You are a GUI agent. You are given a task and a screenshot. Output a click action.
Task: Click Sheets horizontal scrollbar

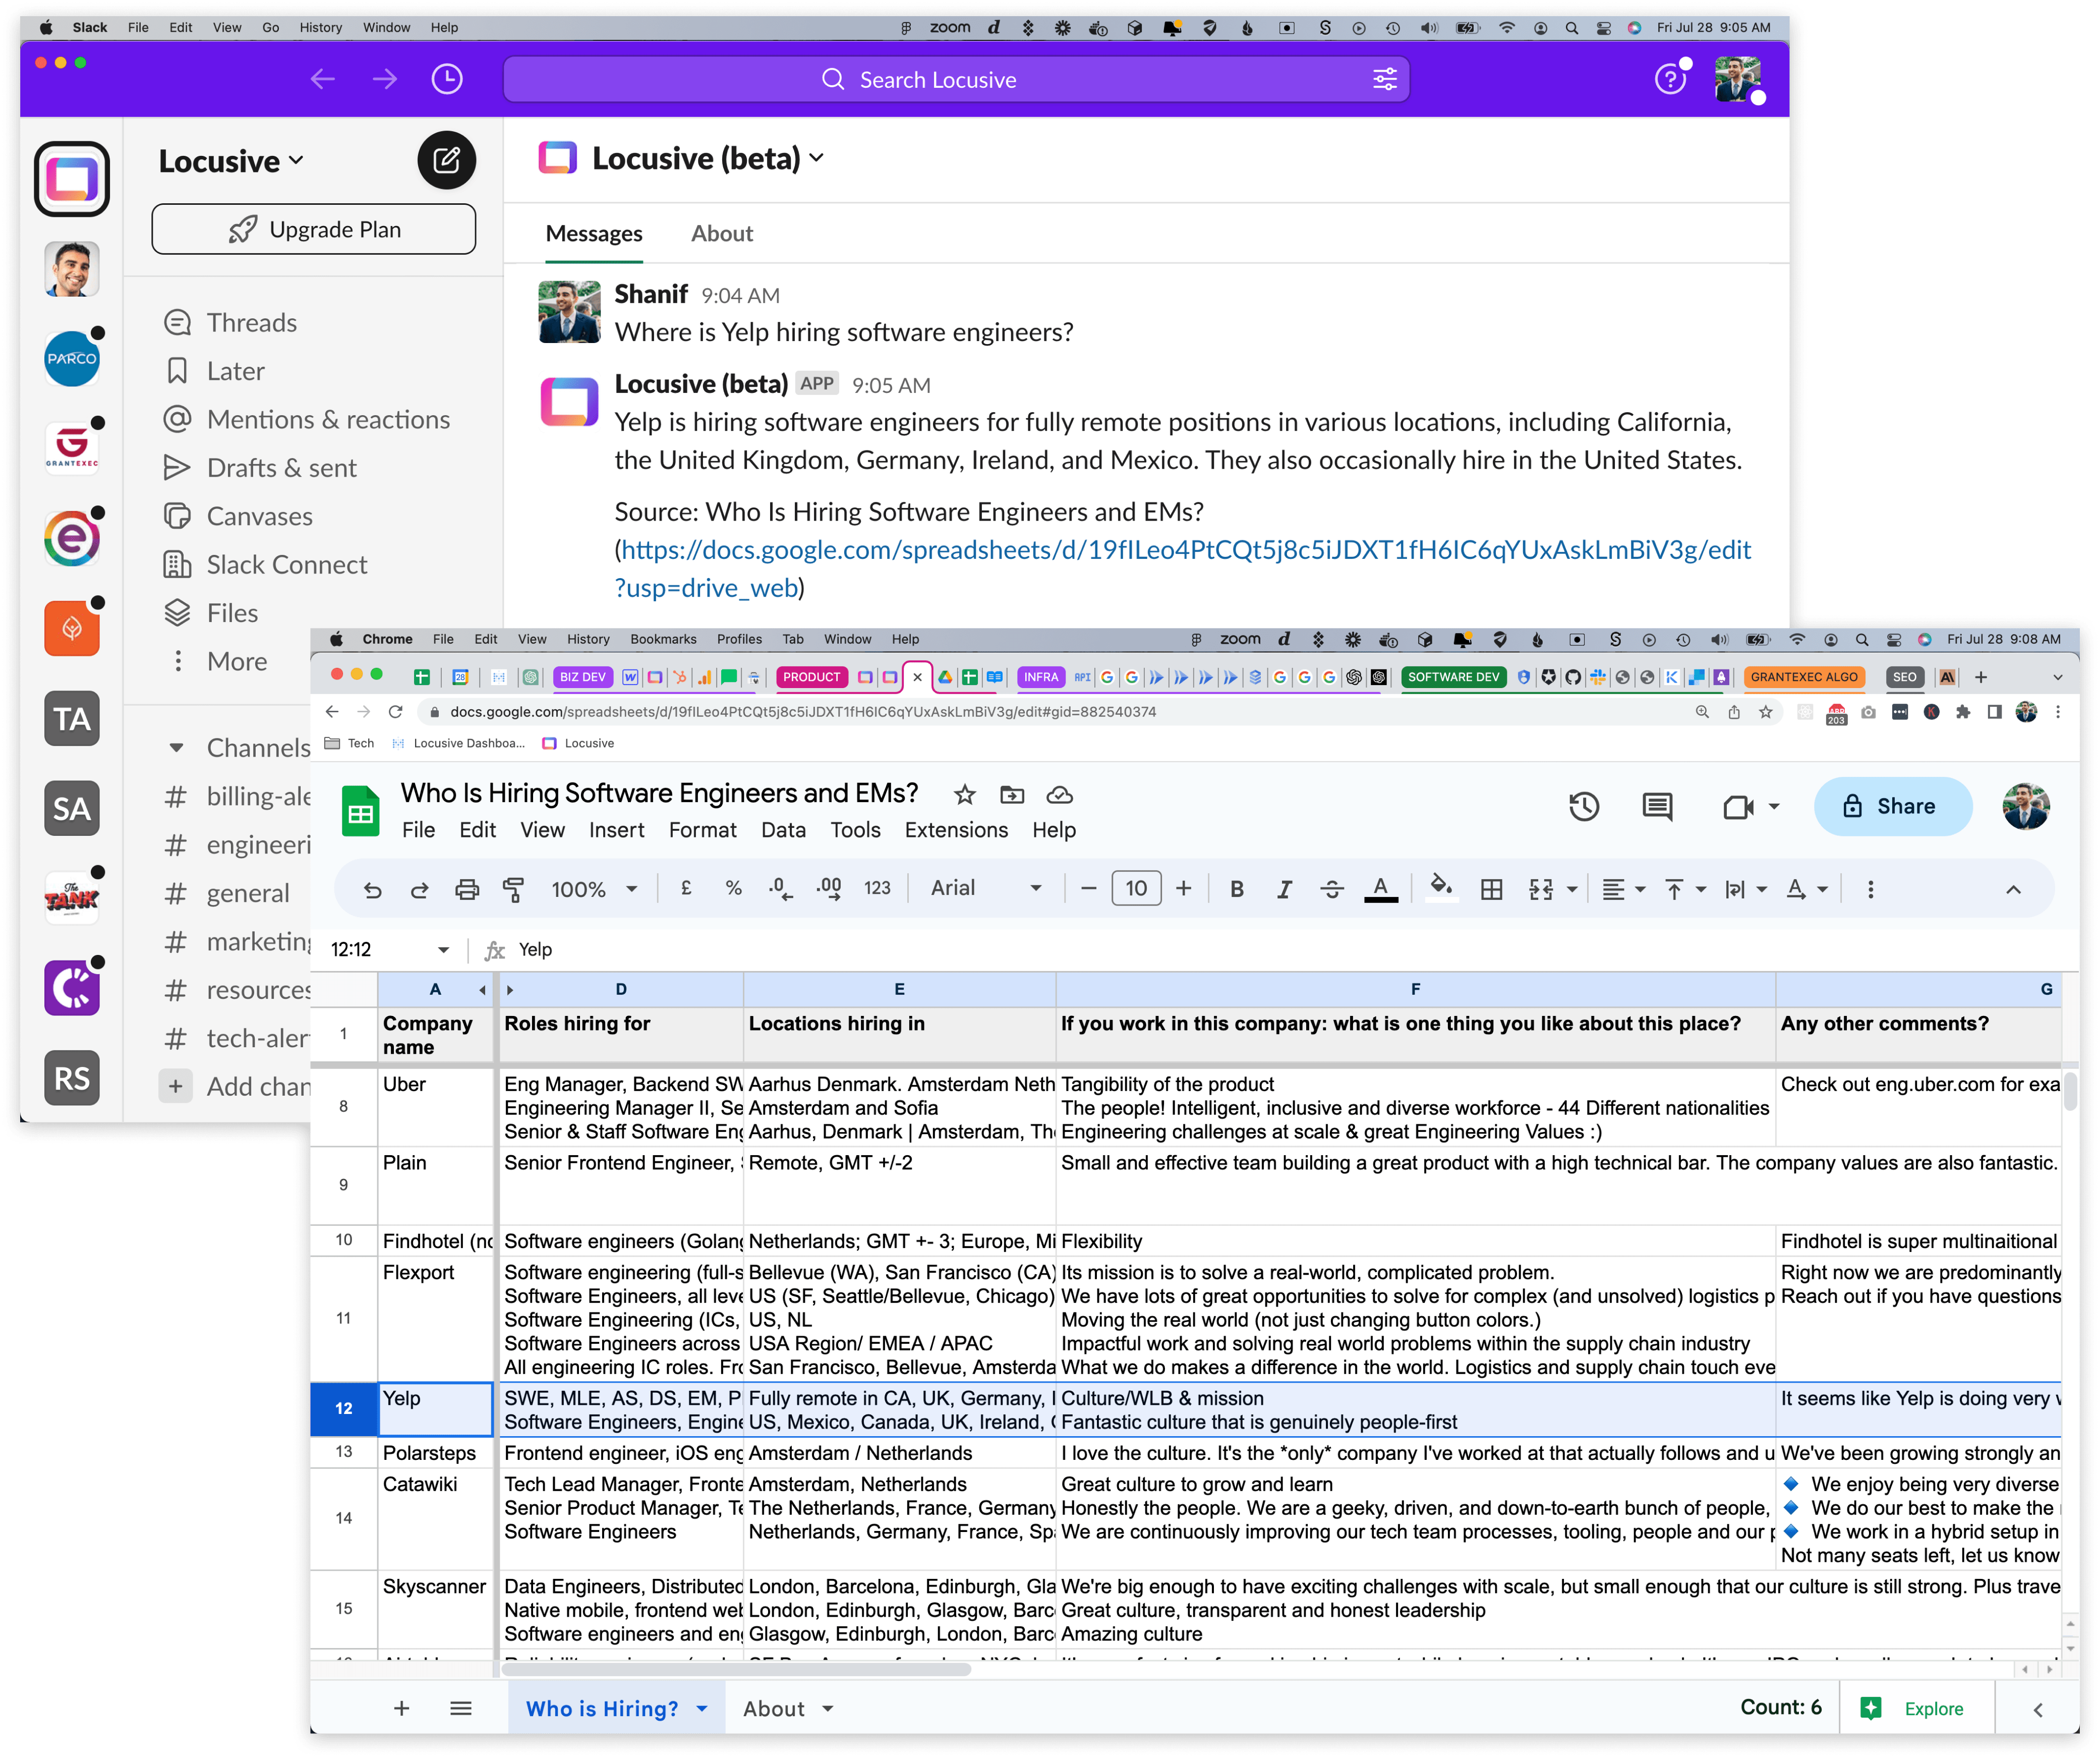pyautogui.click(x=735, y=1669)
